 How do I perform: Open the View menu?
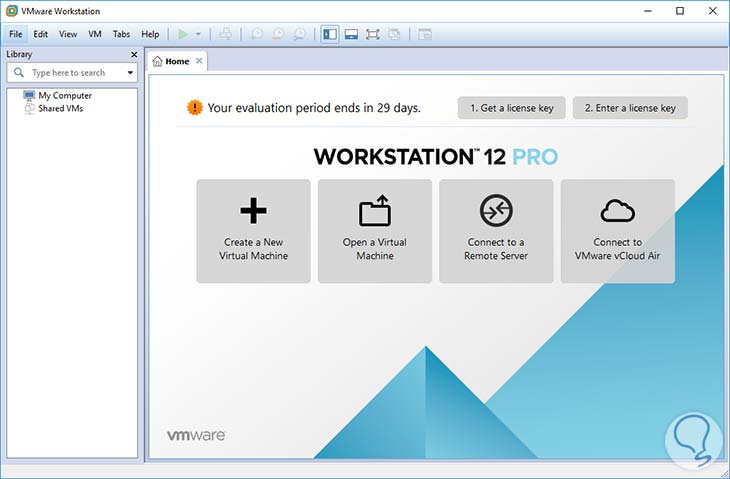[68, 34]
